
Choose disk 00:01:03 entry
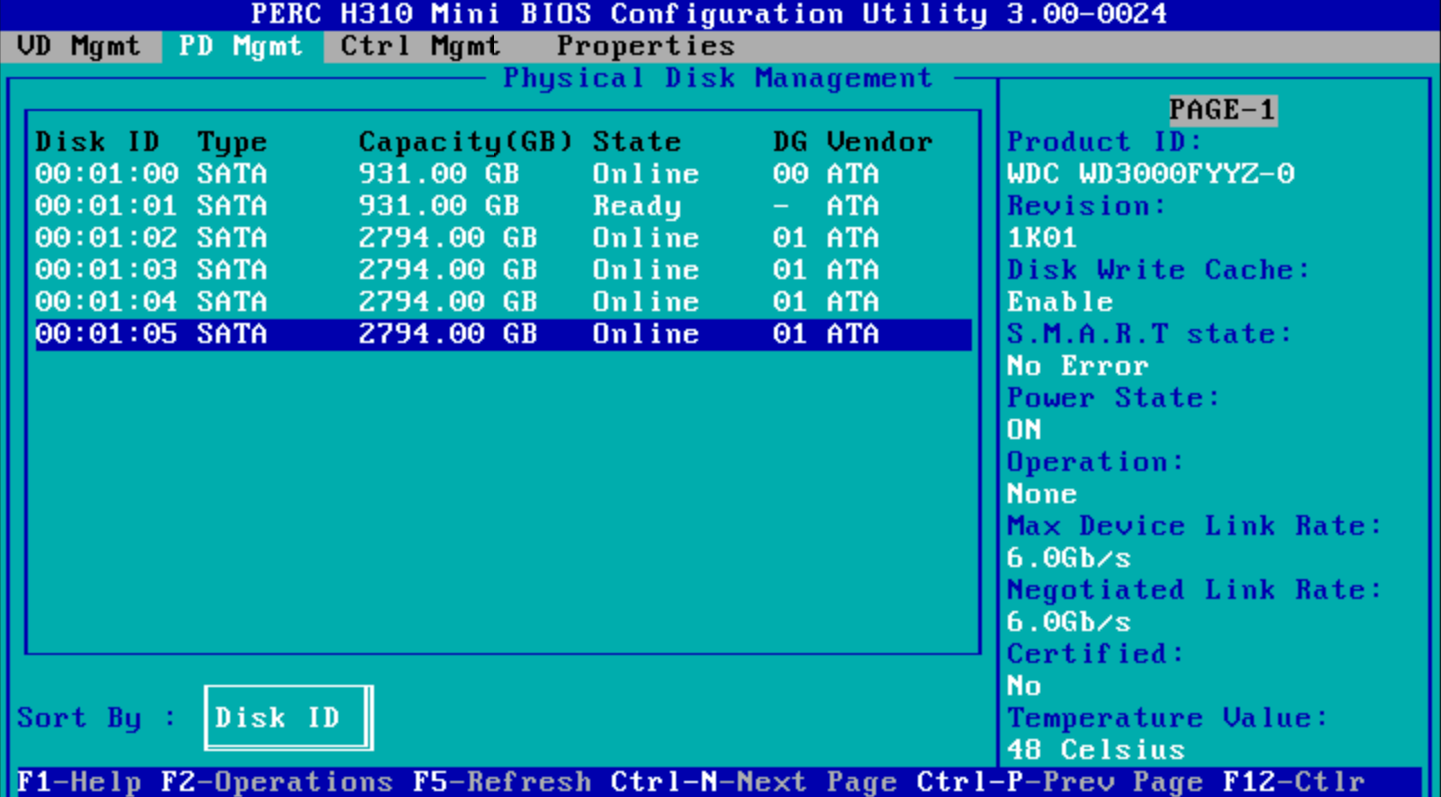click(457, 270)
